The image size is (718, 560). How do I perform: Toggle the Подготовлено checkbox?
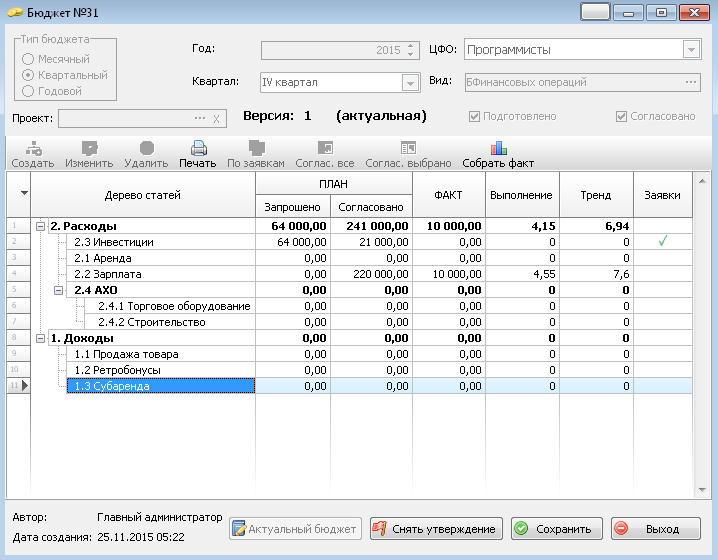click(474, 117)
